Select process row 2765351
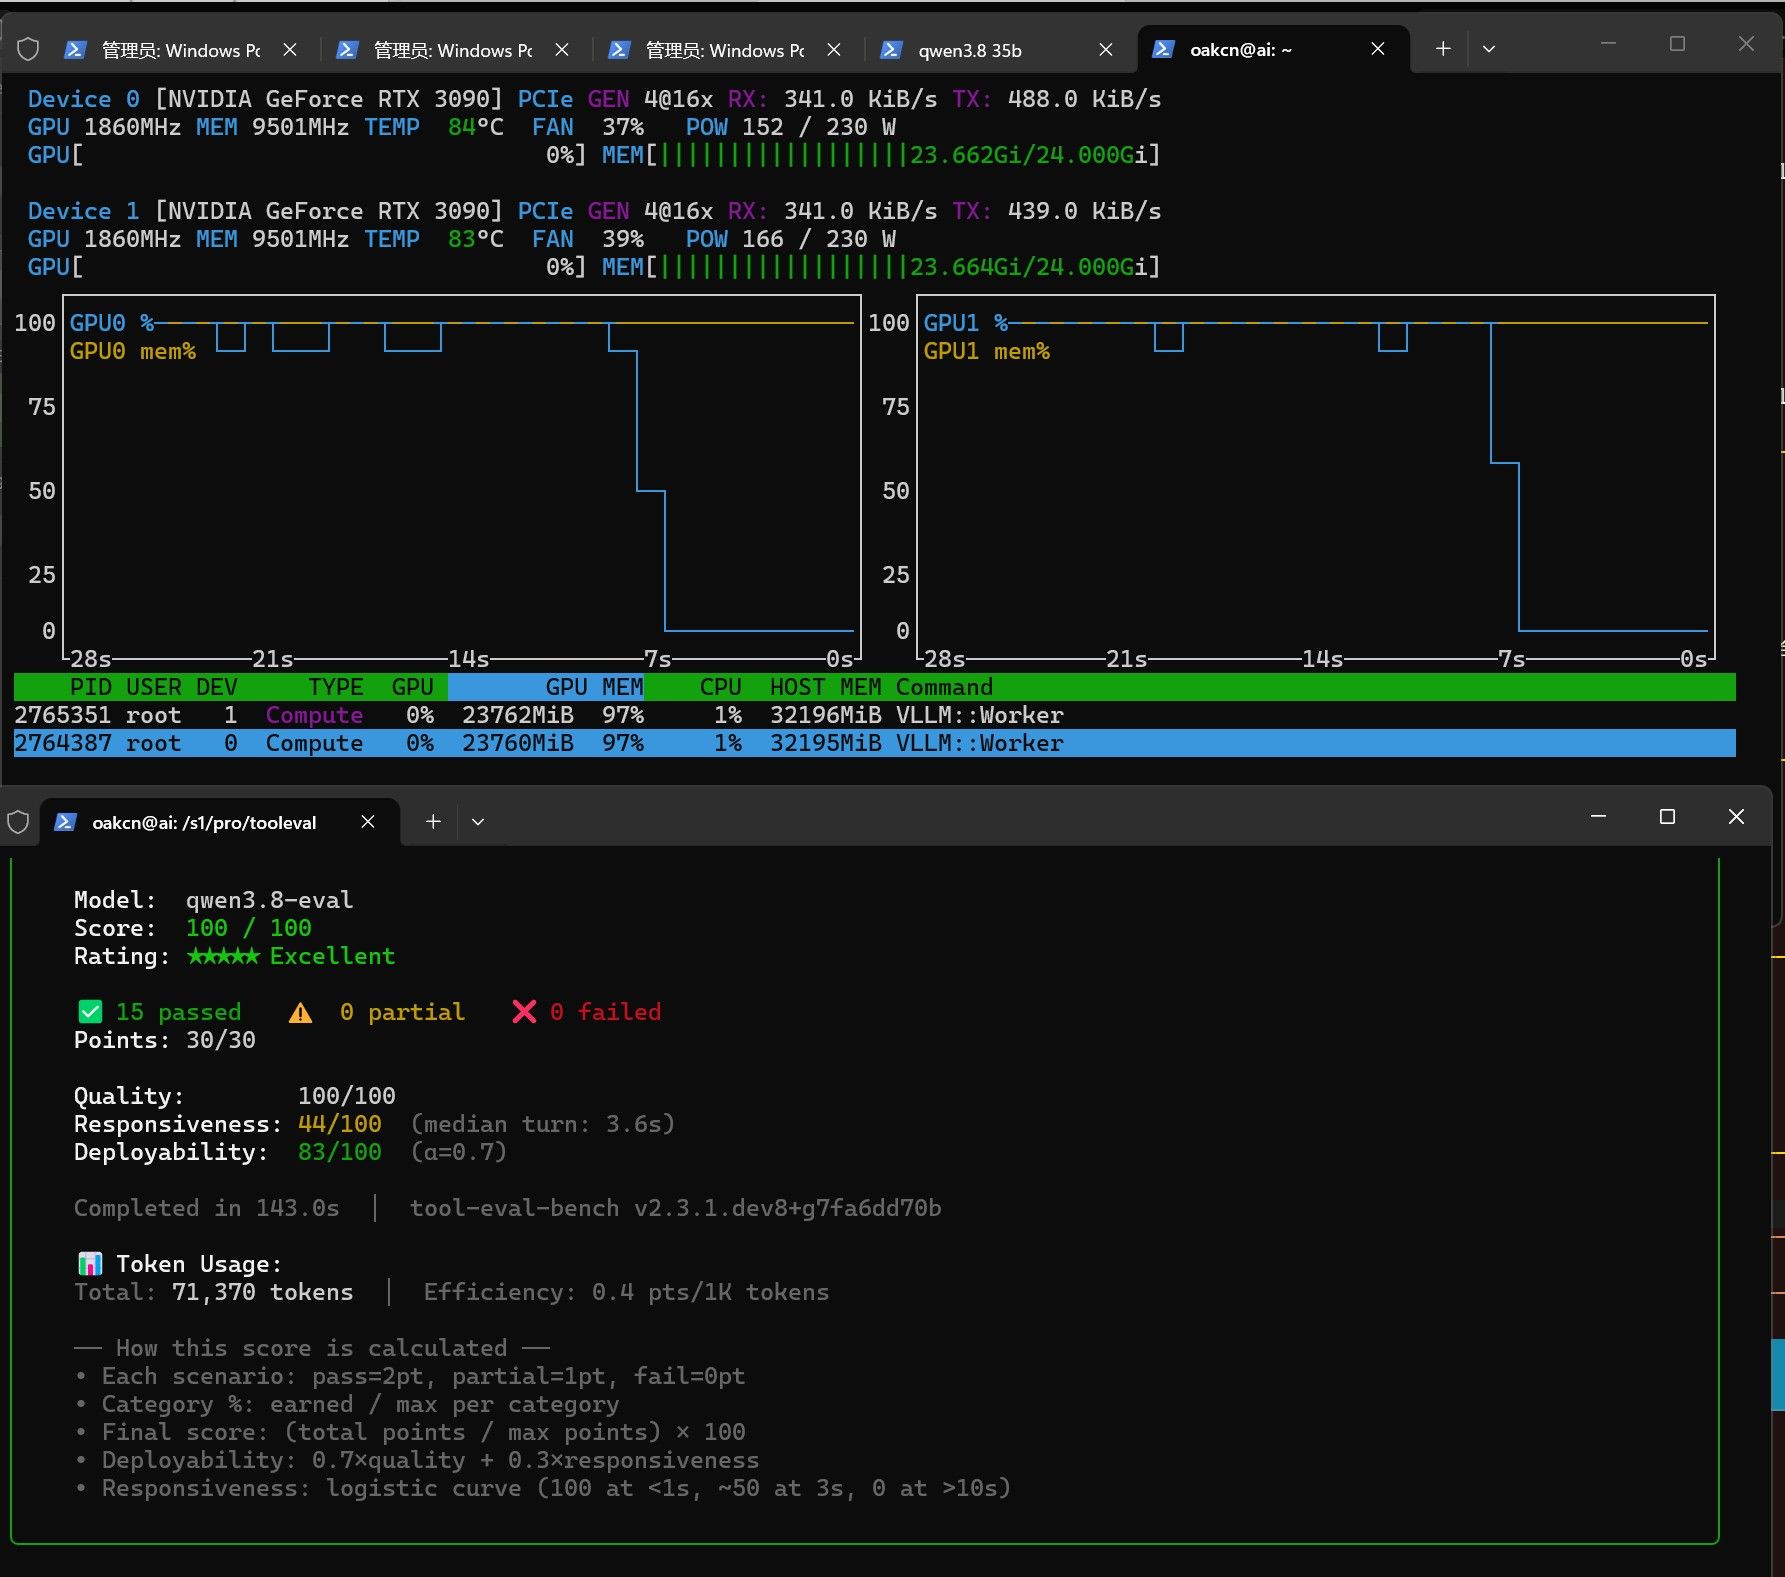Viewport: 1785px width, 1577px height. (x=874, y=715)
